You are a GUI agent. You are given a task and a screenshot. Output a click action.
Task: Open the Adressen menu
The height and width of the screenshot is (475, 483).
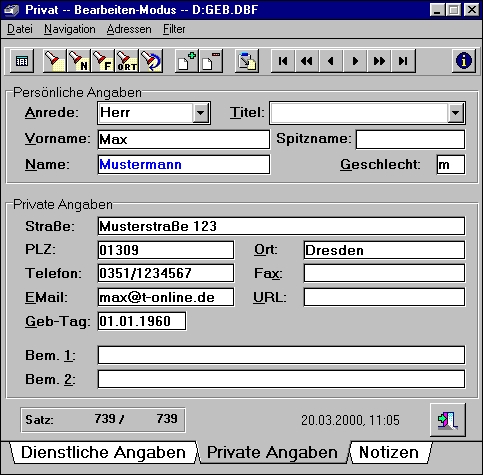pyautogui.click(x=129, y=29)
